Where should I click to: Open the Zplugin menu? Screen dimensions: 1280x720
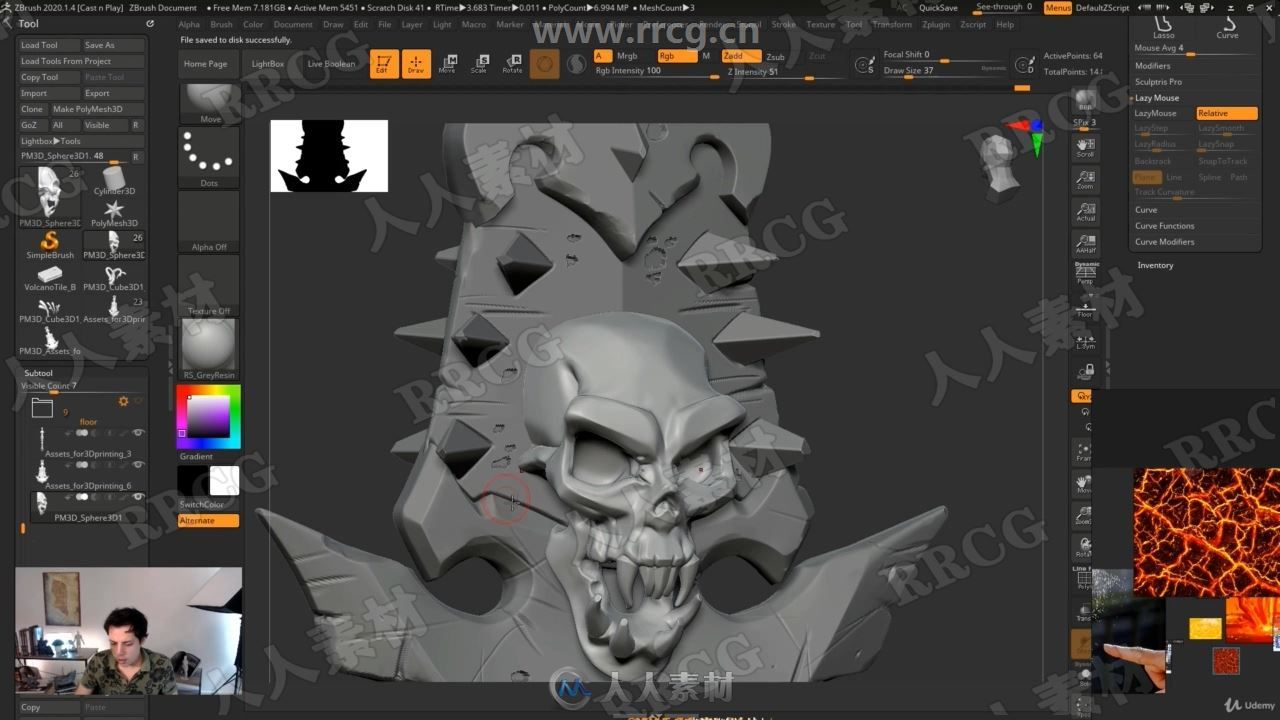pos(936,24)
